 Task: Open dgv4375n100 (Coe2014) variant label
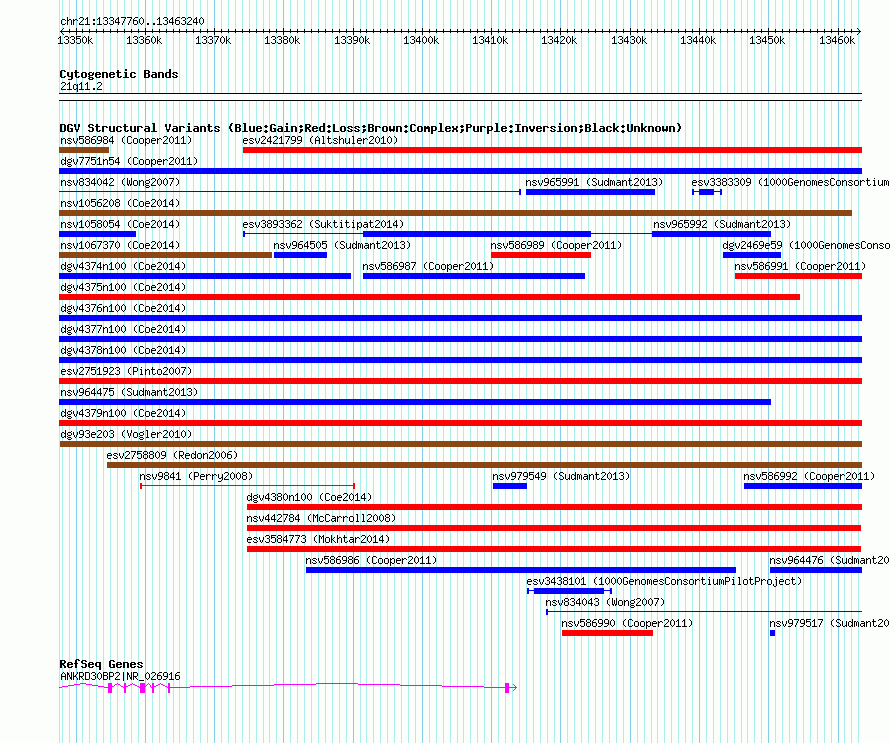click(x=123, y=287)
